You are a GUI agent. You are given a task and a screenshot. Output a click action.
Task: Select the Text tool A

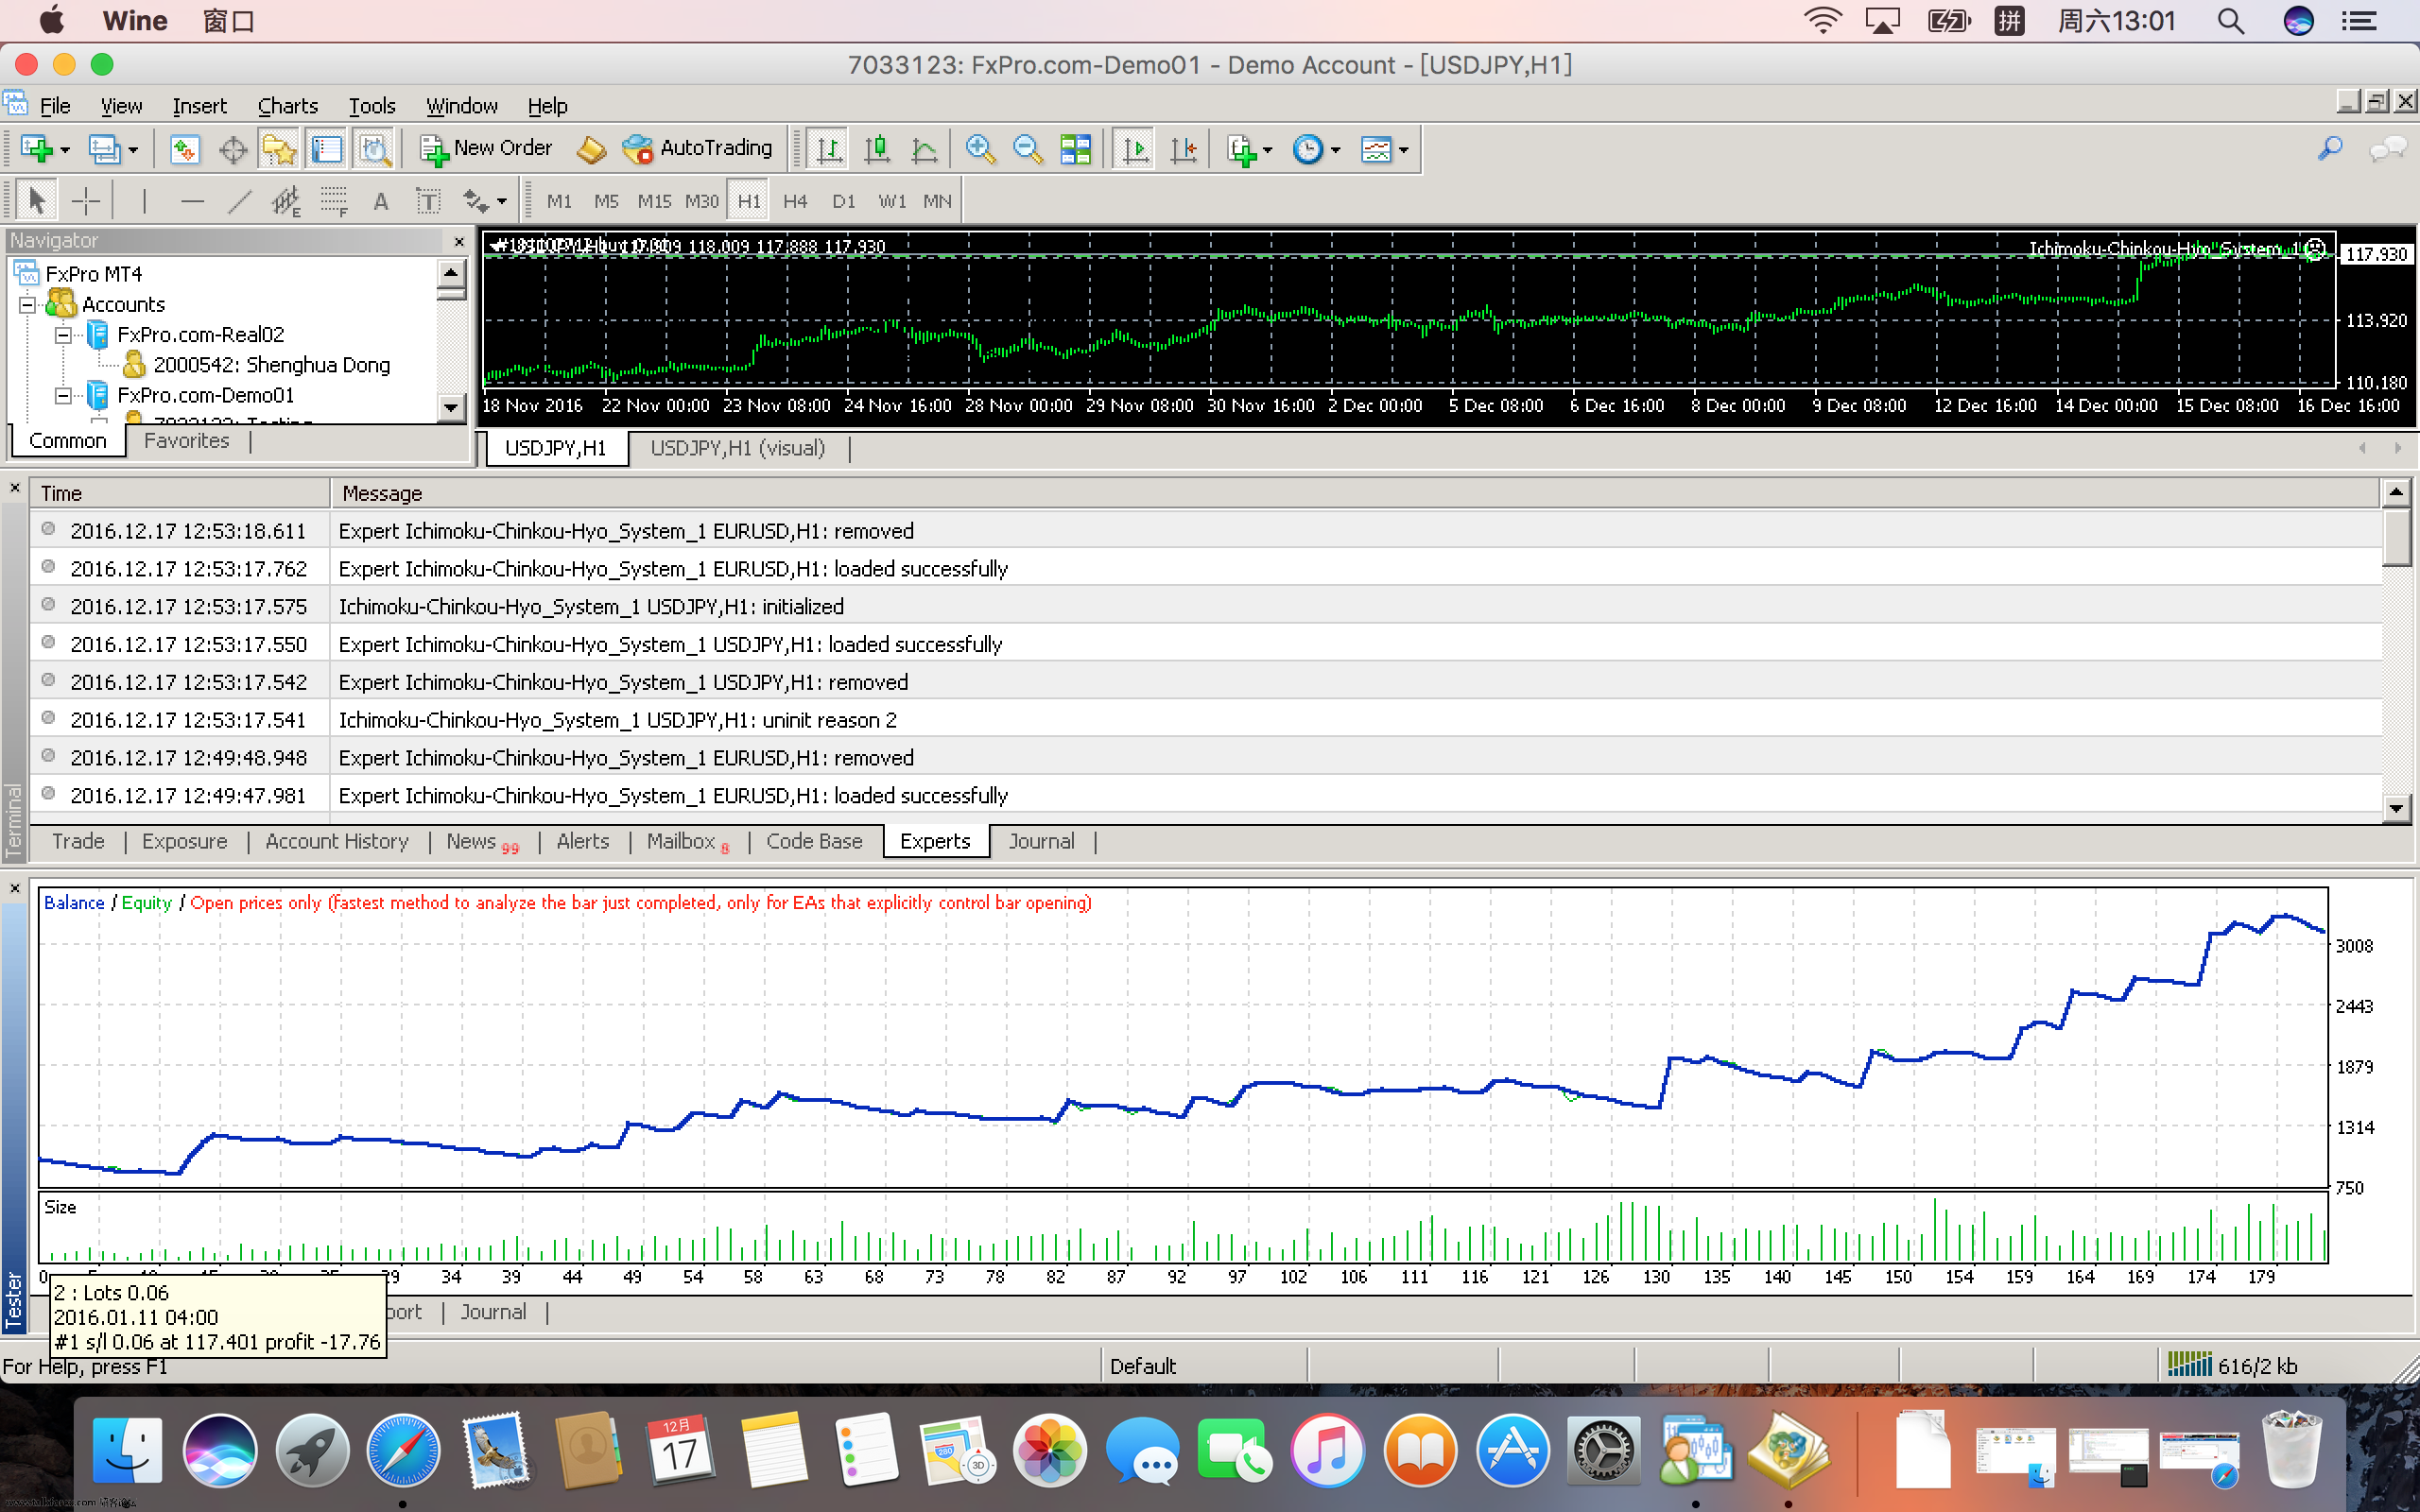pyautogui.click(x=381, y=201)
